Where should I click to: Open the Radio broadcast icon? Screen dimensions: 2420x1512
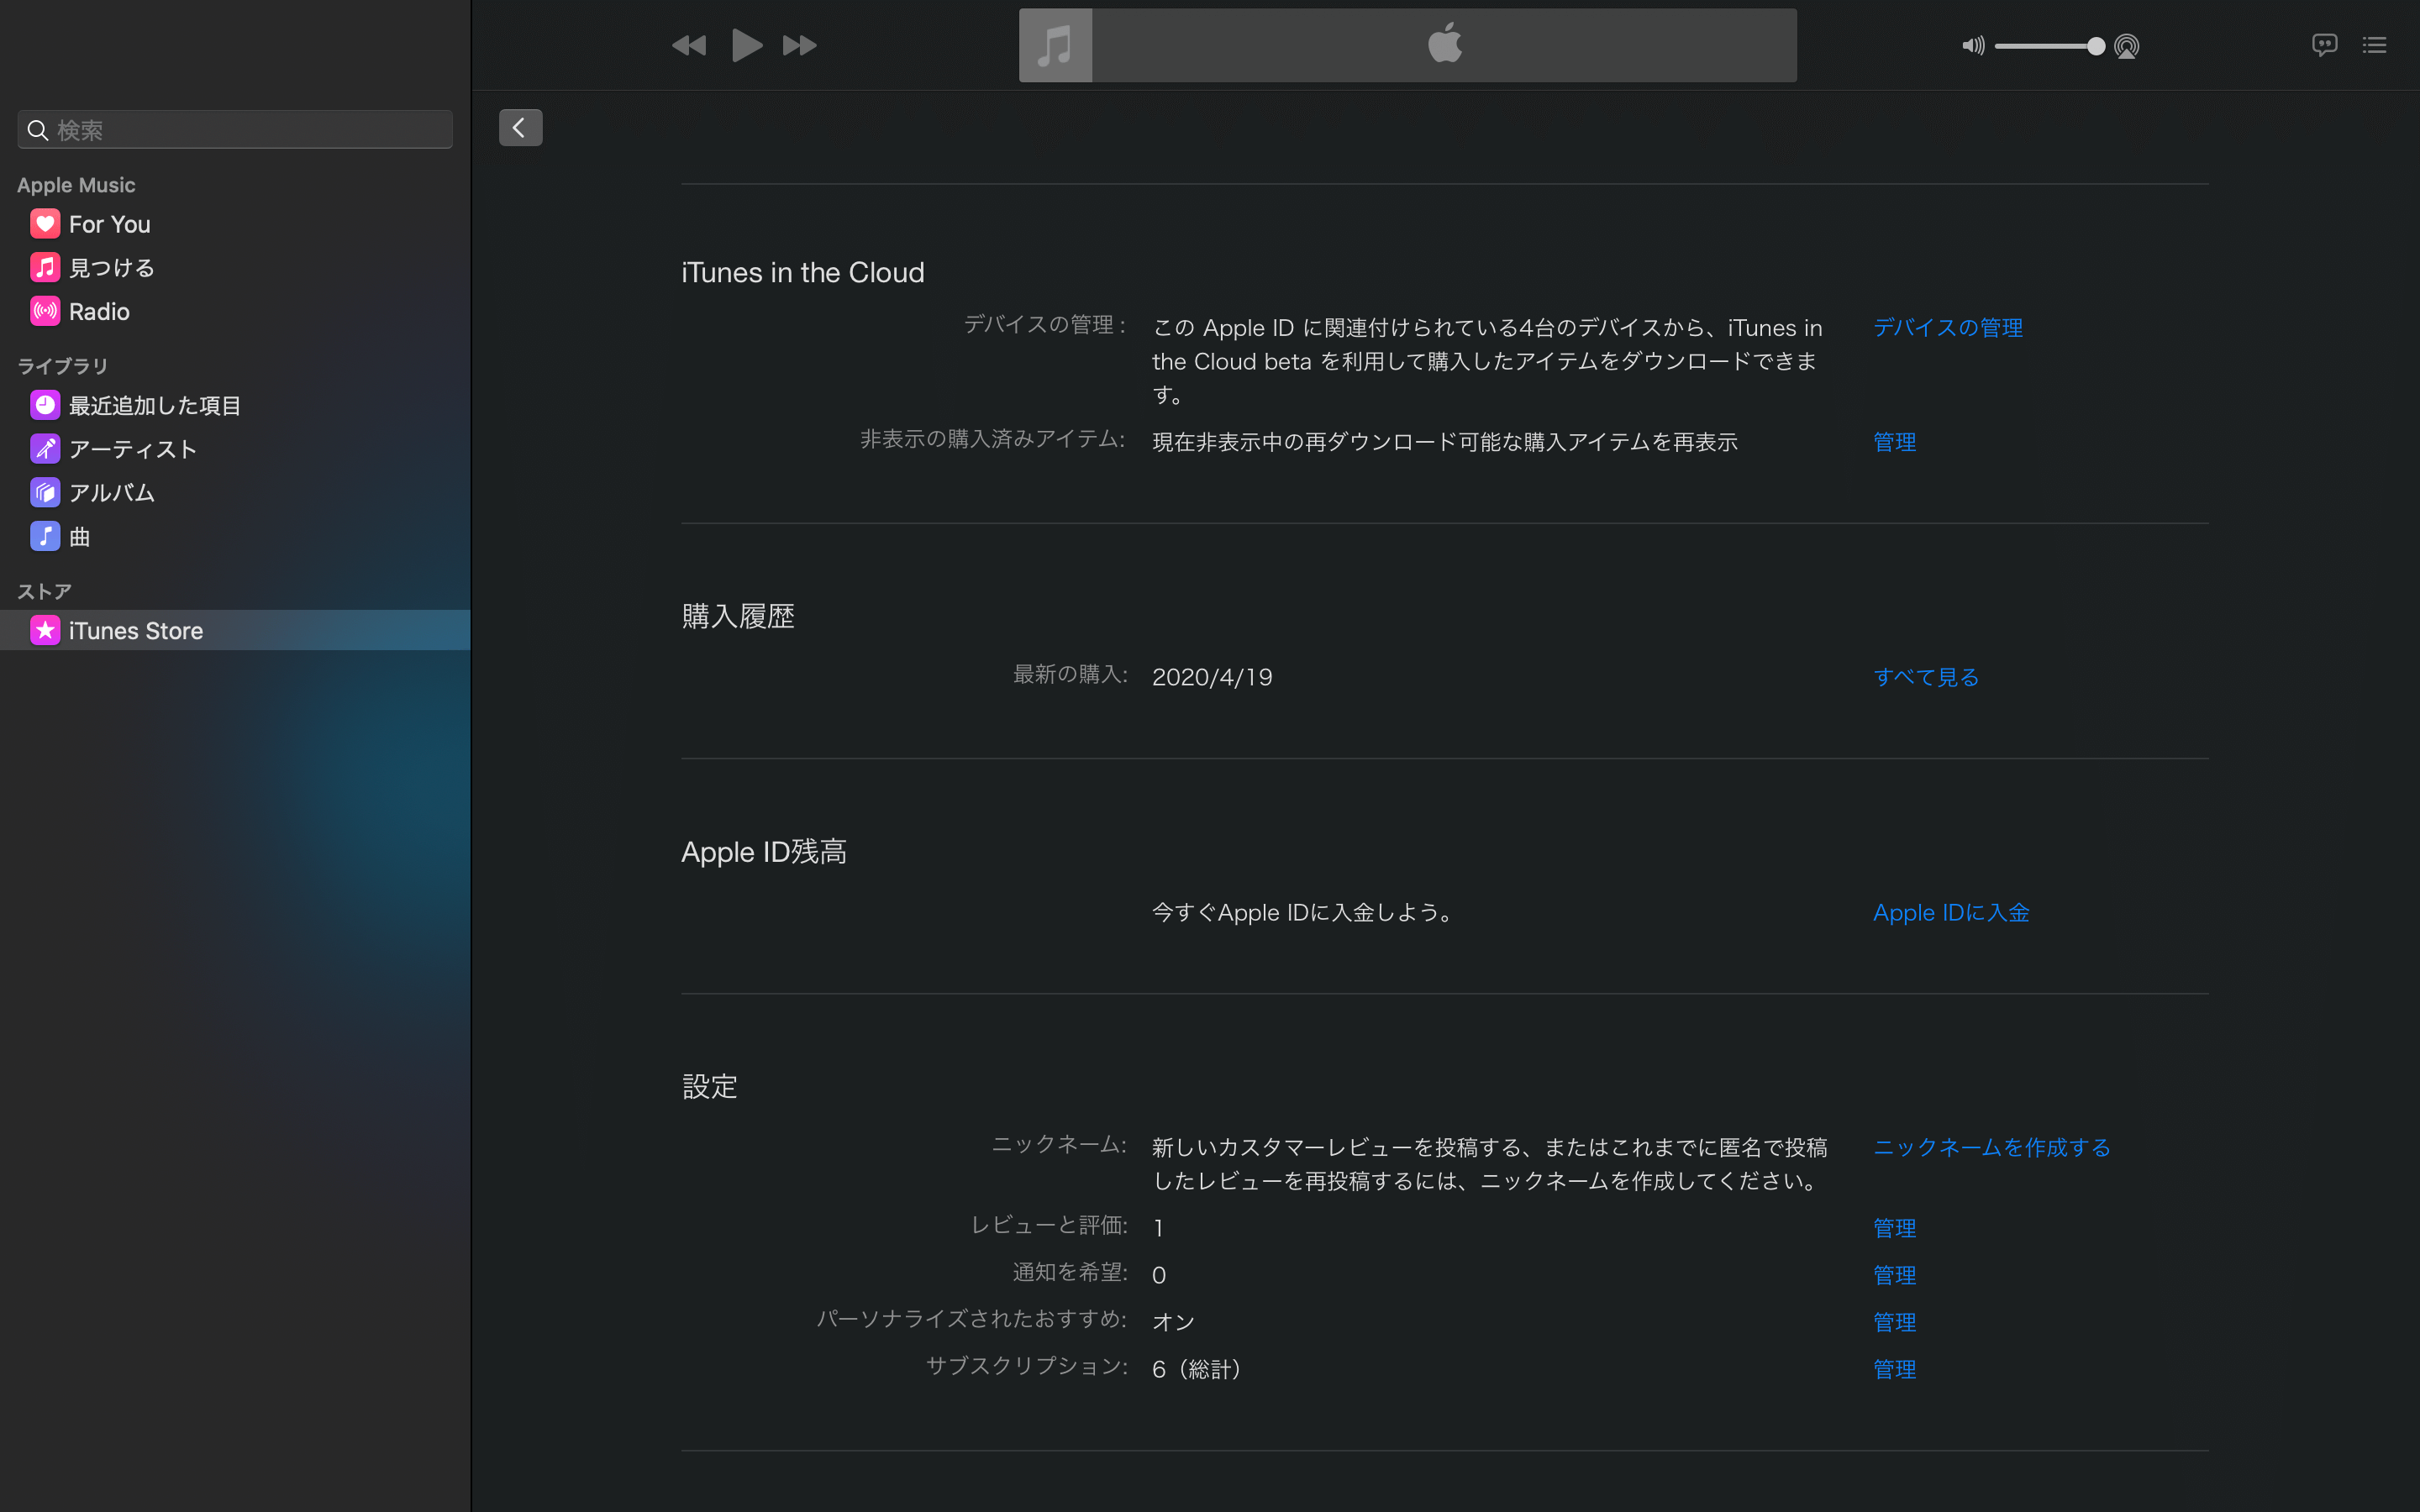tap(45, 311)
